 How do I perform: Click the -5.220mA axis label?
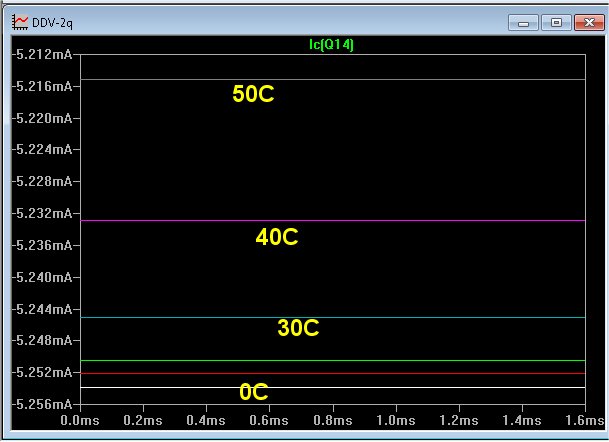(42, 118)
